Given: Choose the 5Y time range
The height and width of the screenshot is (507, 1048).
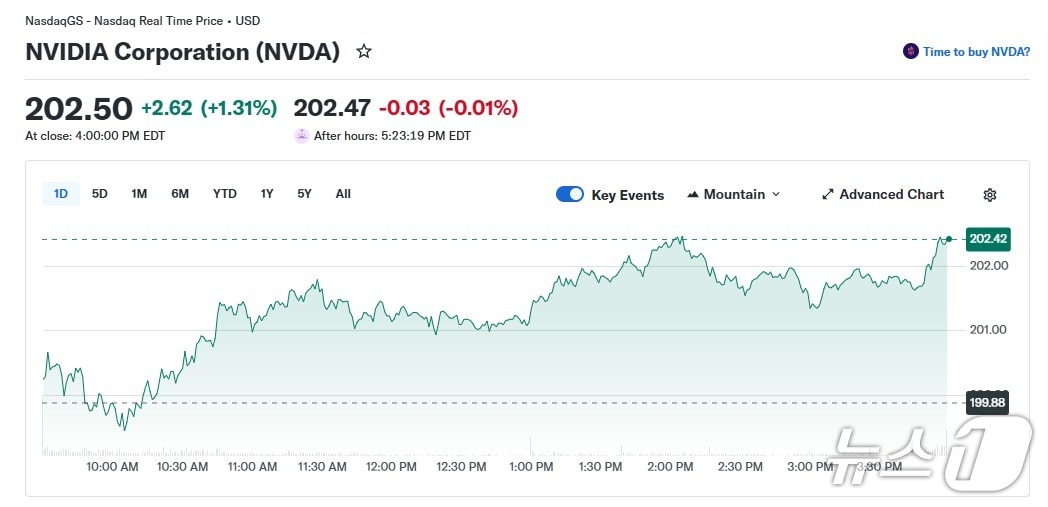Looking at the screenshot, I should tap(304, 194).
